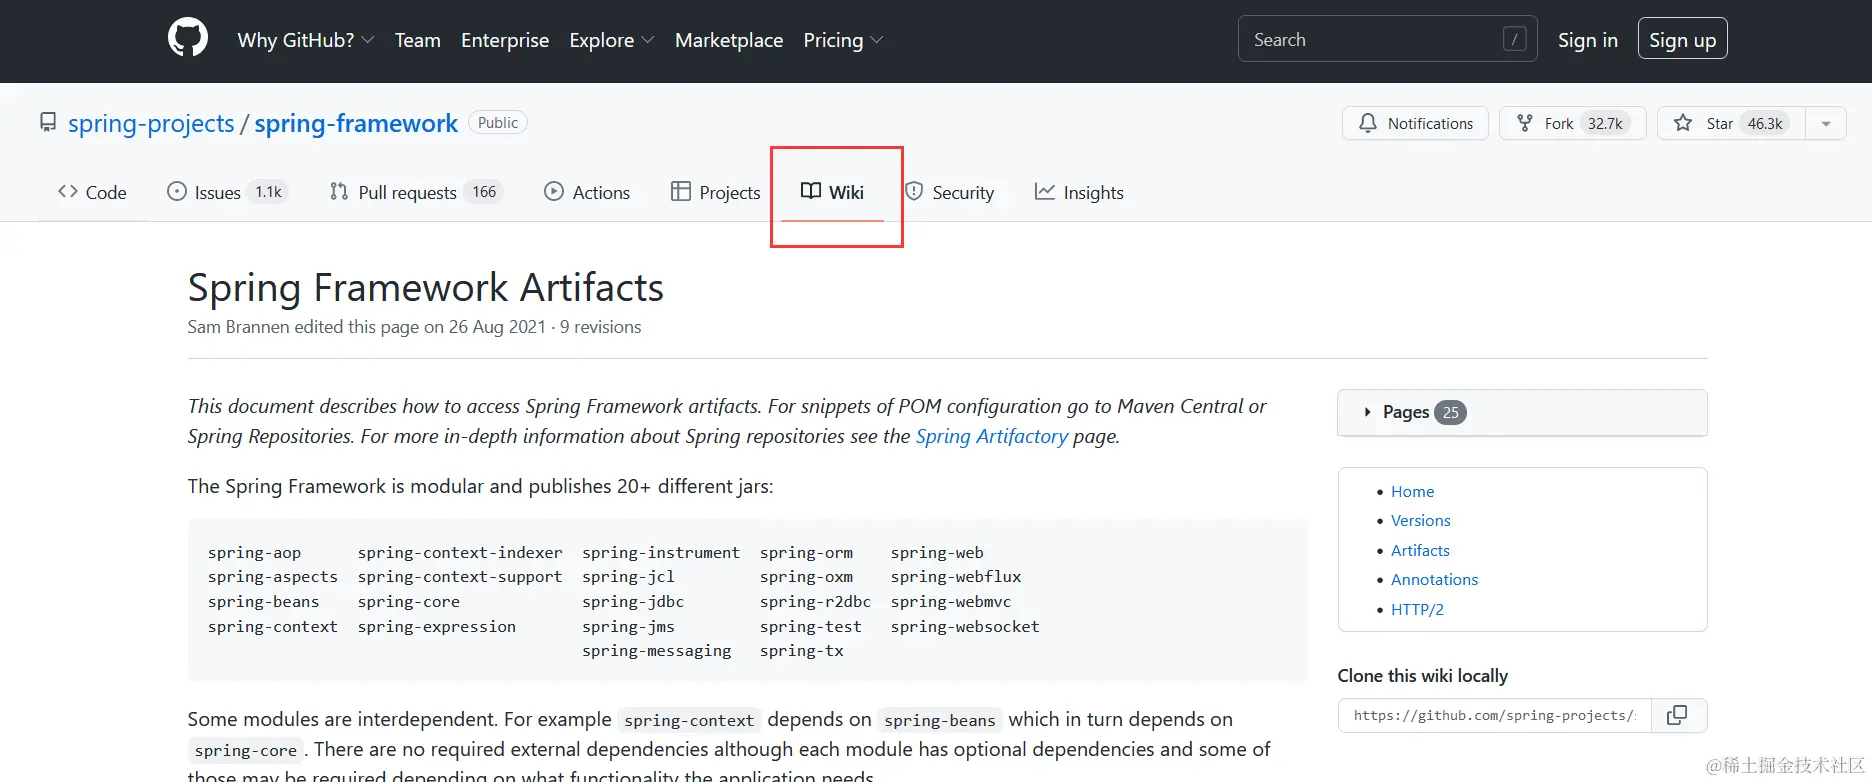
Task: Open the Actions tab
Action: [x=587, y=192]
